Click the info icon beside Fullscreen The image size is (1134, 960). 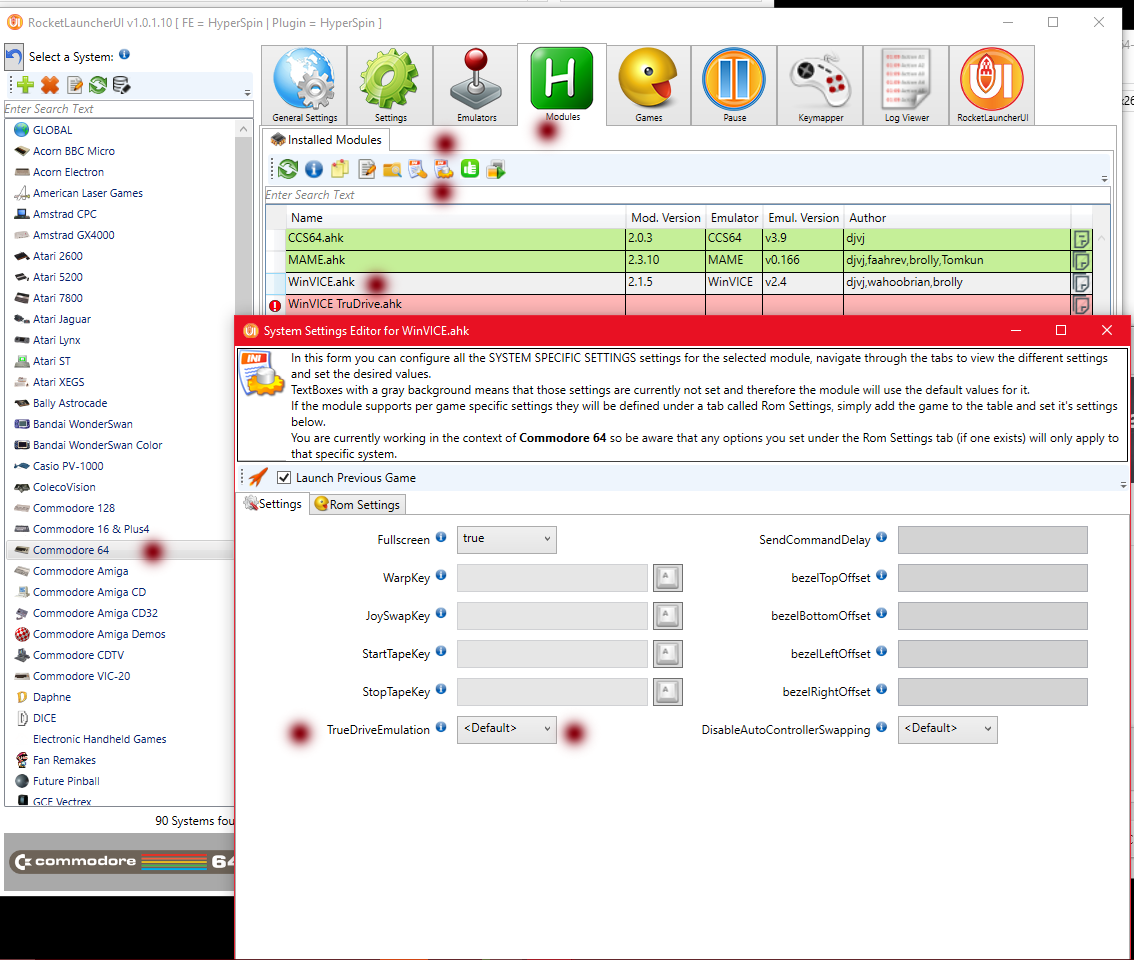tap(440, 539)
